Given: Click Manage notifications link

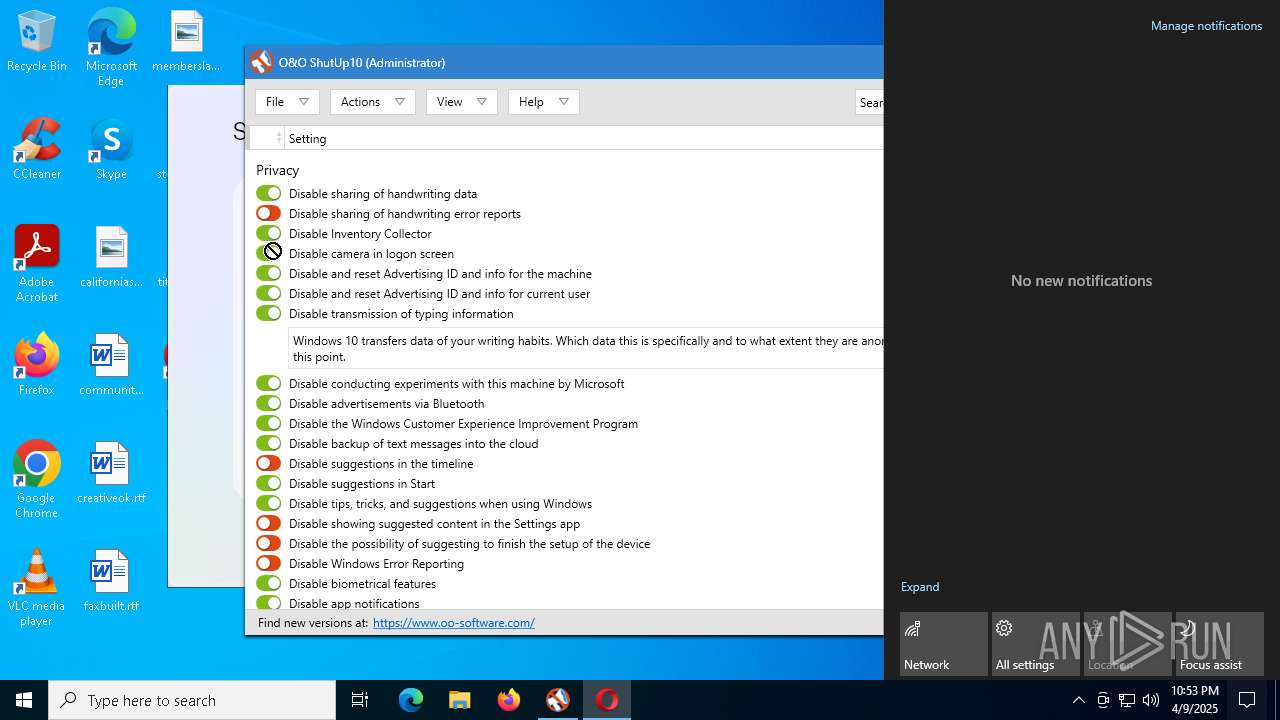Looking at the screenshot, I should point(1206,26).
